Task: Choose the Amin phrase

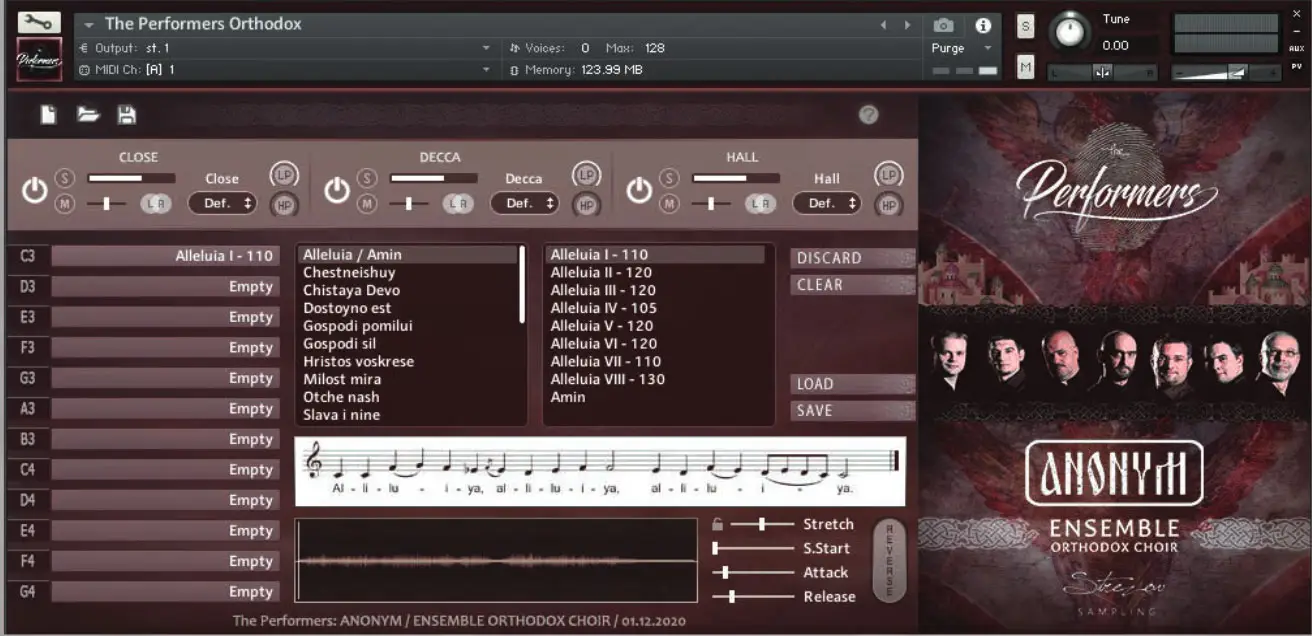Action: click(x=568, y=397)
